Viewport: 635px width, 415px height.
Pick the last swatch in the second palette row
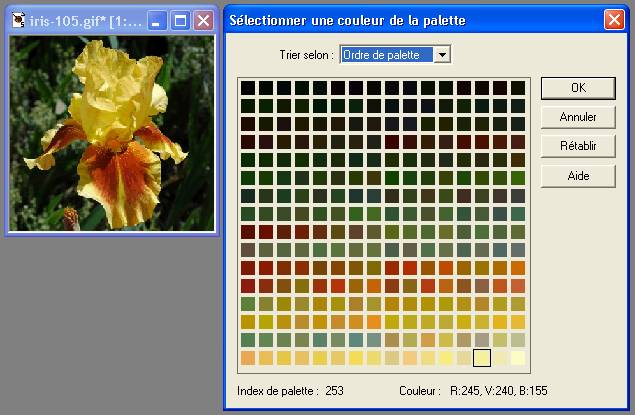(518, 106)
